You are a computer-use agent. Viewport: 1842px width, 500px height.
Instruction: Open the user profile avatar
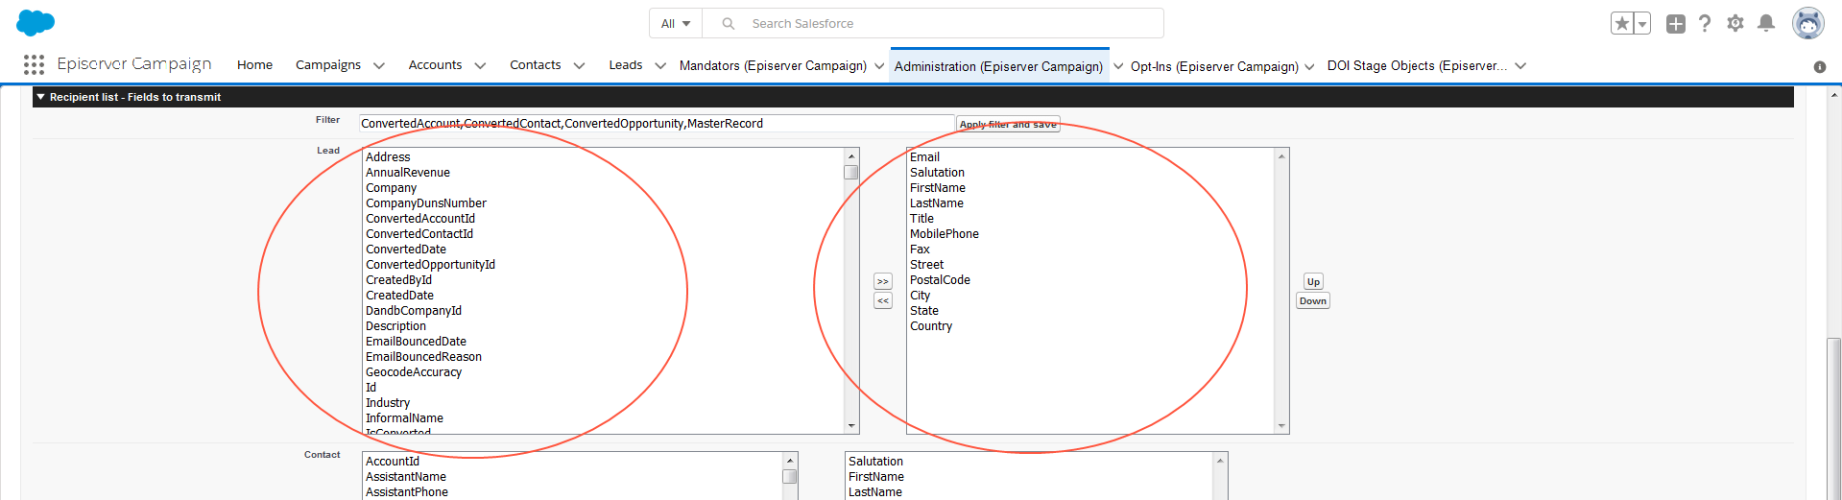point(1807,23)
